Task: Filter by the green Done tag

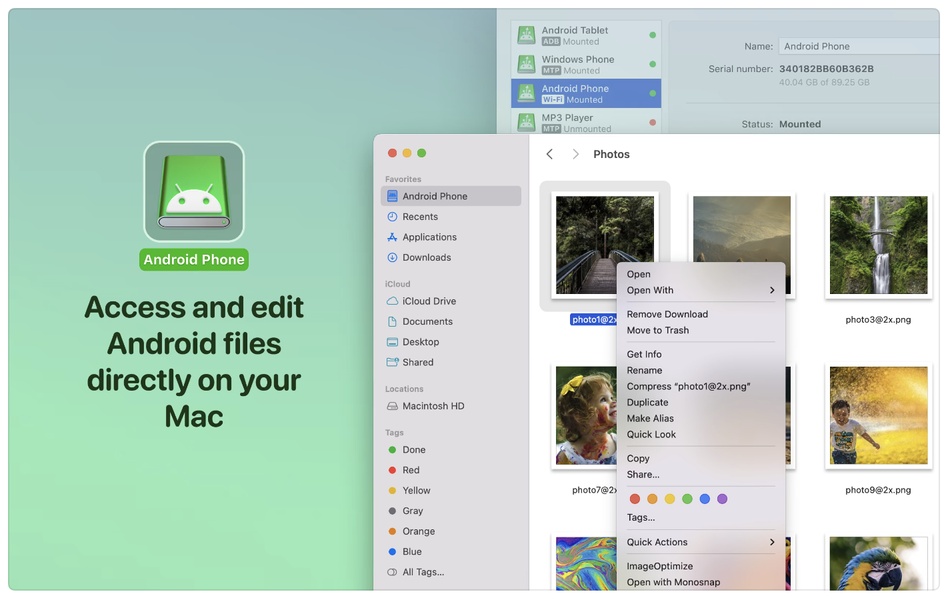Action: (450, 450)
